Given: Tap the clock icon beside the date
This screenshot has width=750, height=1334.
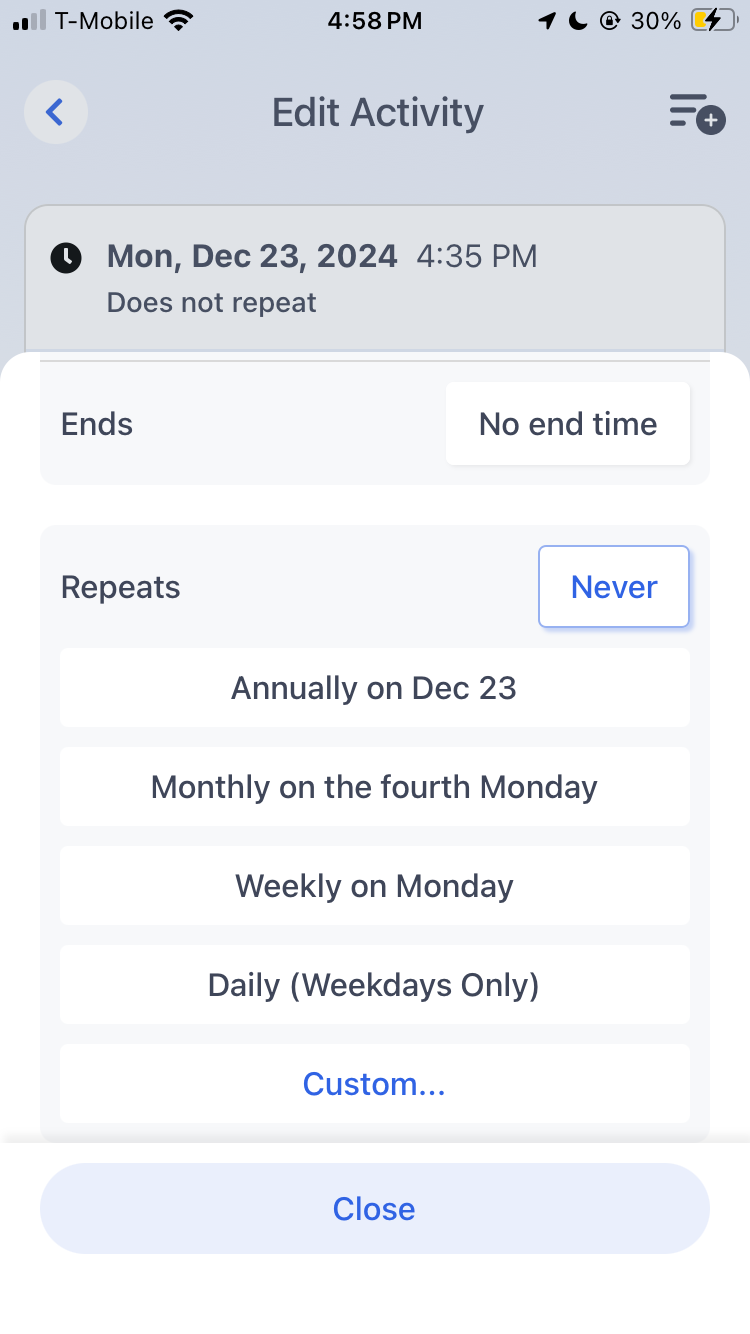Looking at the screenshot, I should pos(66,257).
